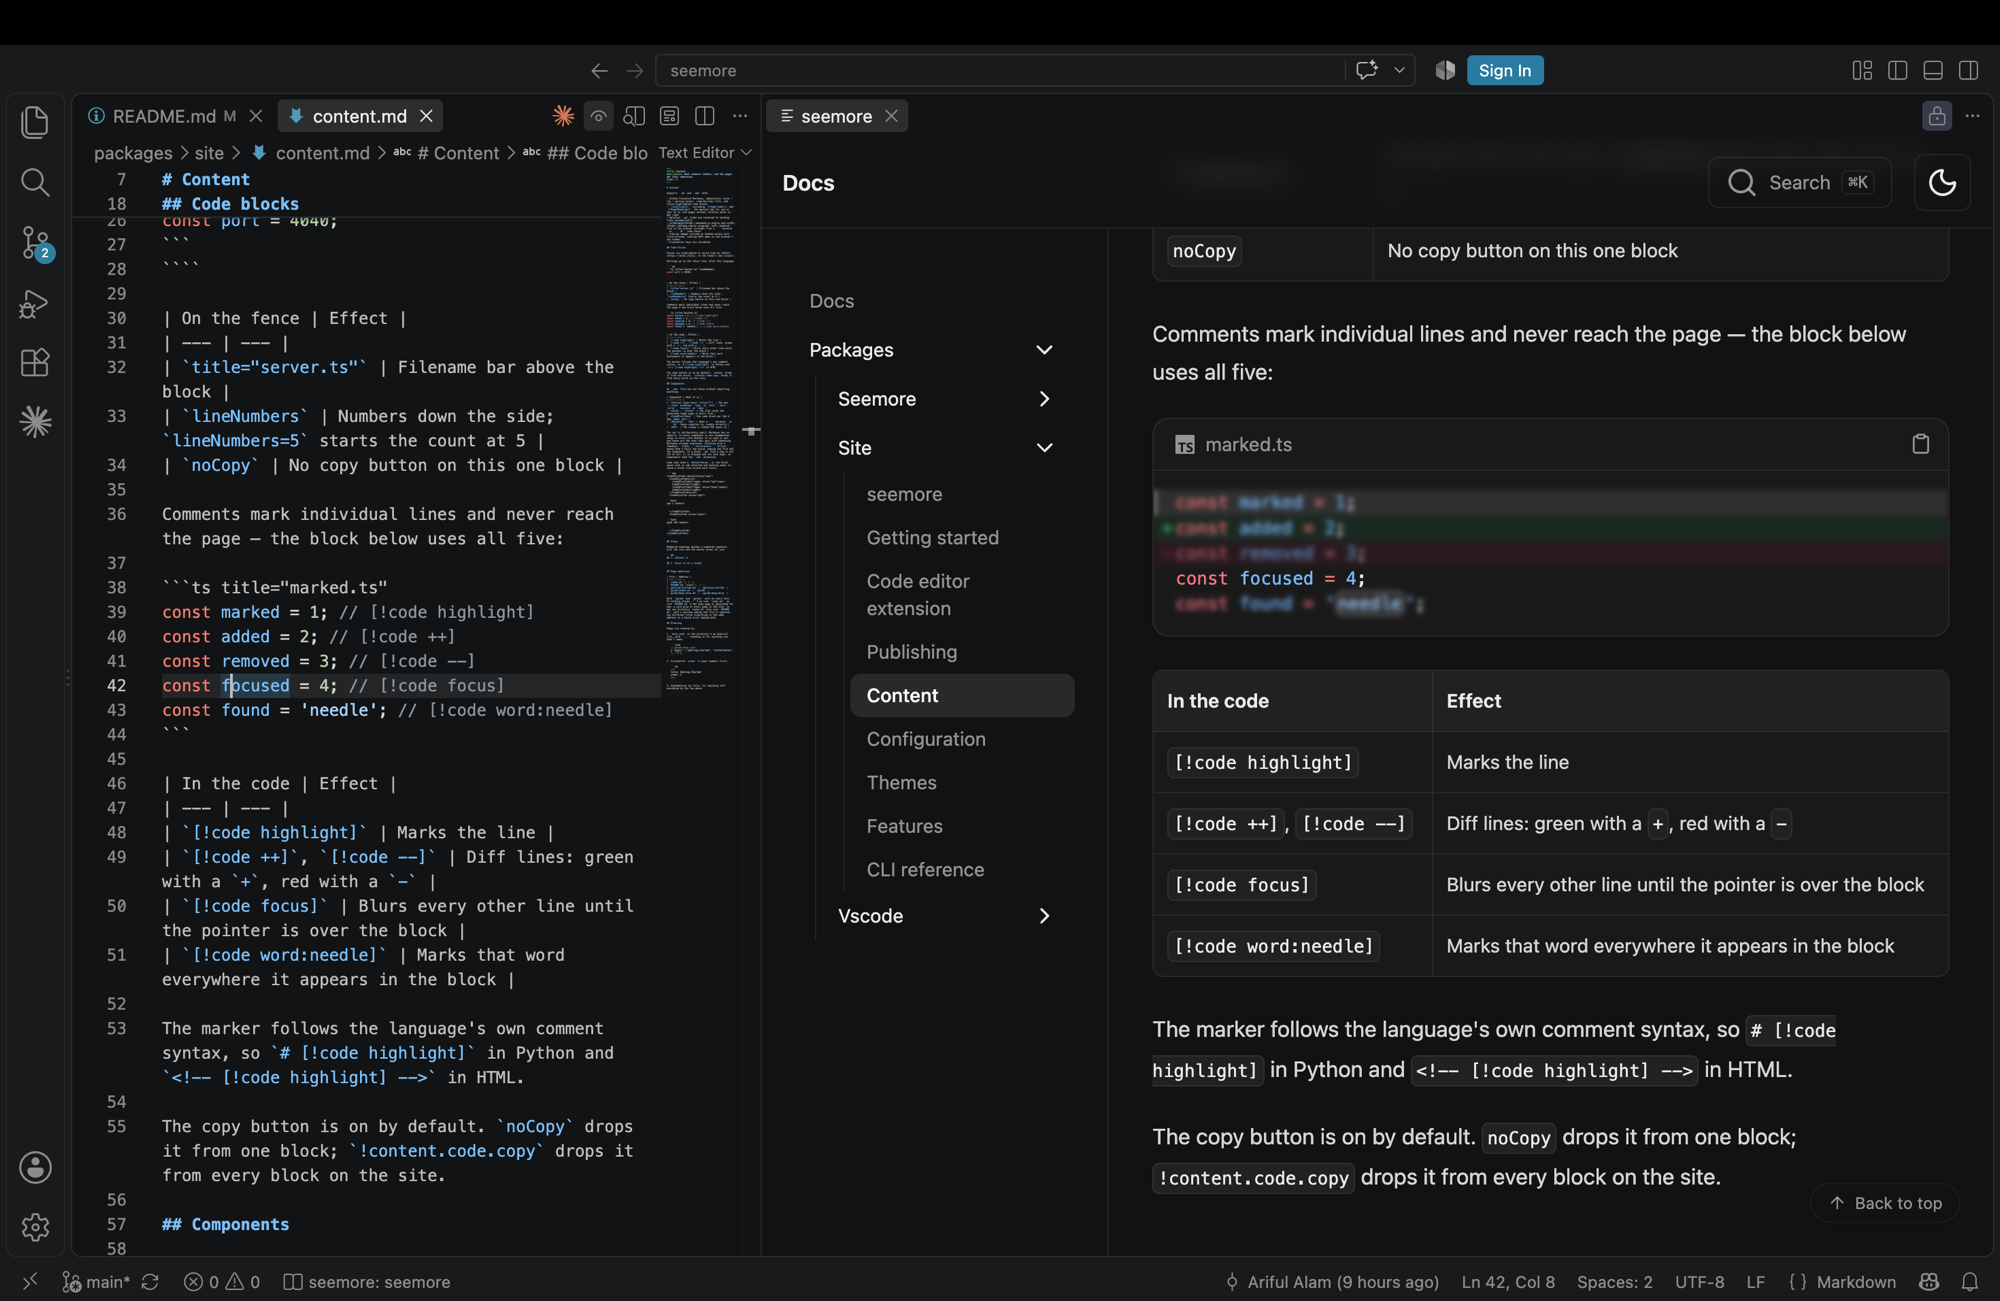Click 'Ariful Alam (9 hours ago)' blame entry

point(1331,1282)
